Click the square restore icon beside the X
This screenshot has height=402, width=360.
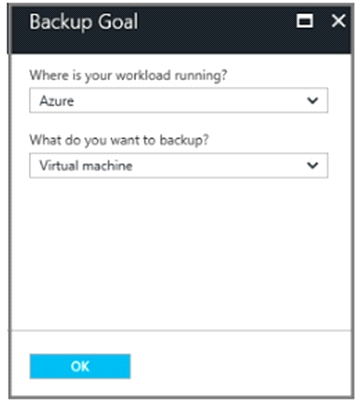click(x=305, y=21)
